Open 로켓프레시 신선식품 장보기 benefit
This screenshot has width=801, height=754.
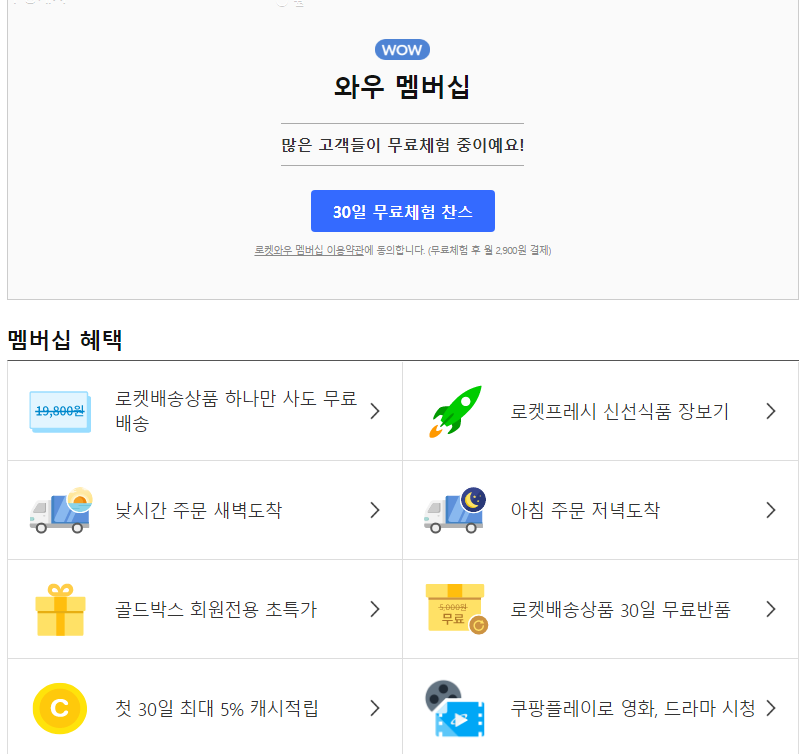[601, 411]
